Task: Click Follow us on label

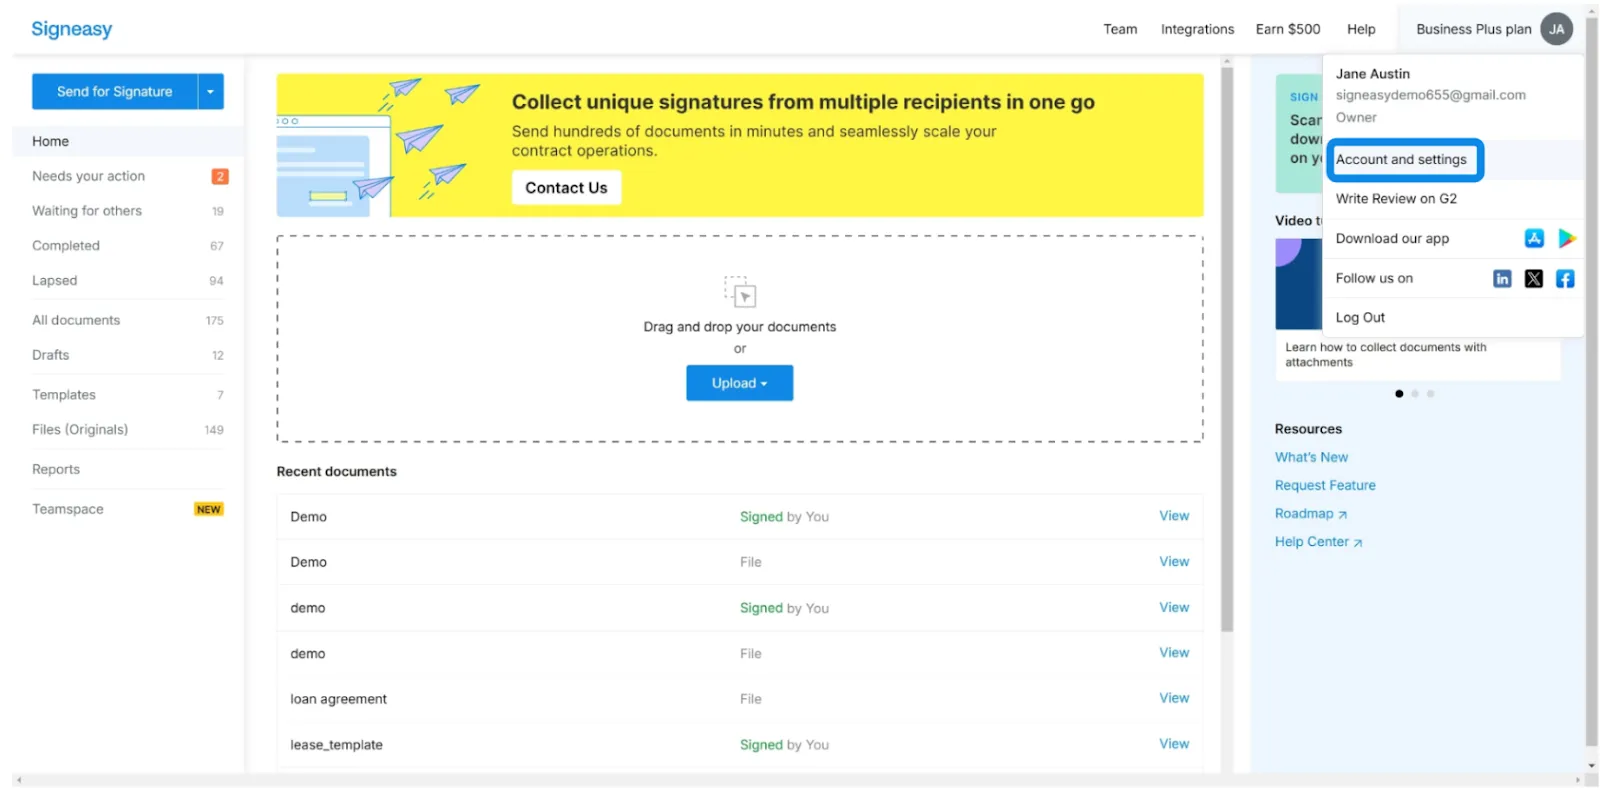Action: 1374,279
